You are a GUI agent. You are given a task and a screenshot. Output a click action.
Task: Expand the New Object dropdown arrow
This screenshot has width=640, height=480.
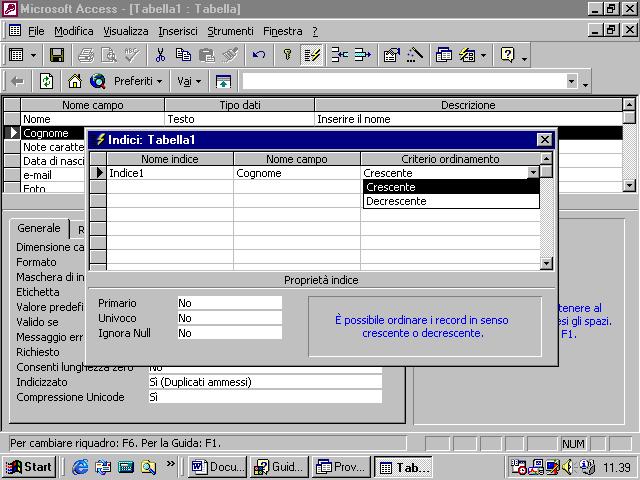[484, 55]
